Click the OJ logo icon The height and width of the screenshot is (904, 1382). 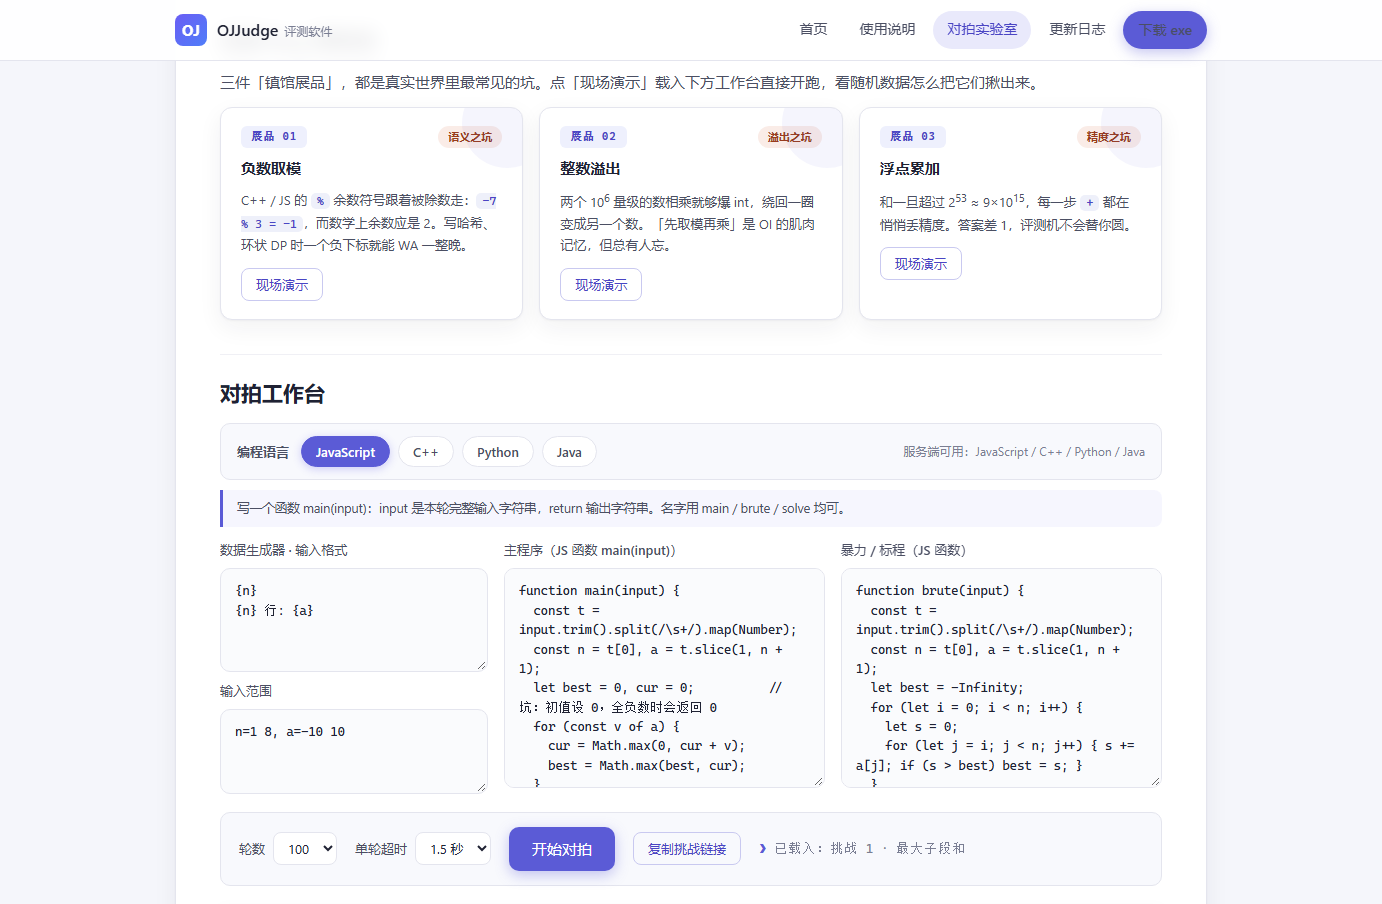click(191, 30)
